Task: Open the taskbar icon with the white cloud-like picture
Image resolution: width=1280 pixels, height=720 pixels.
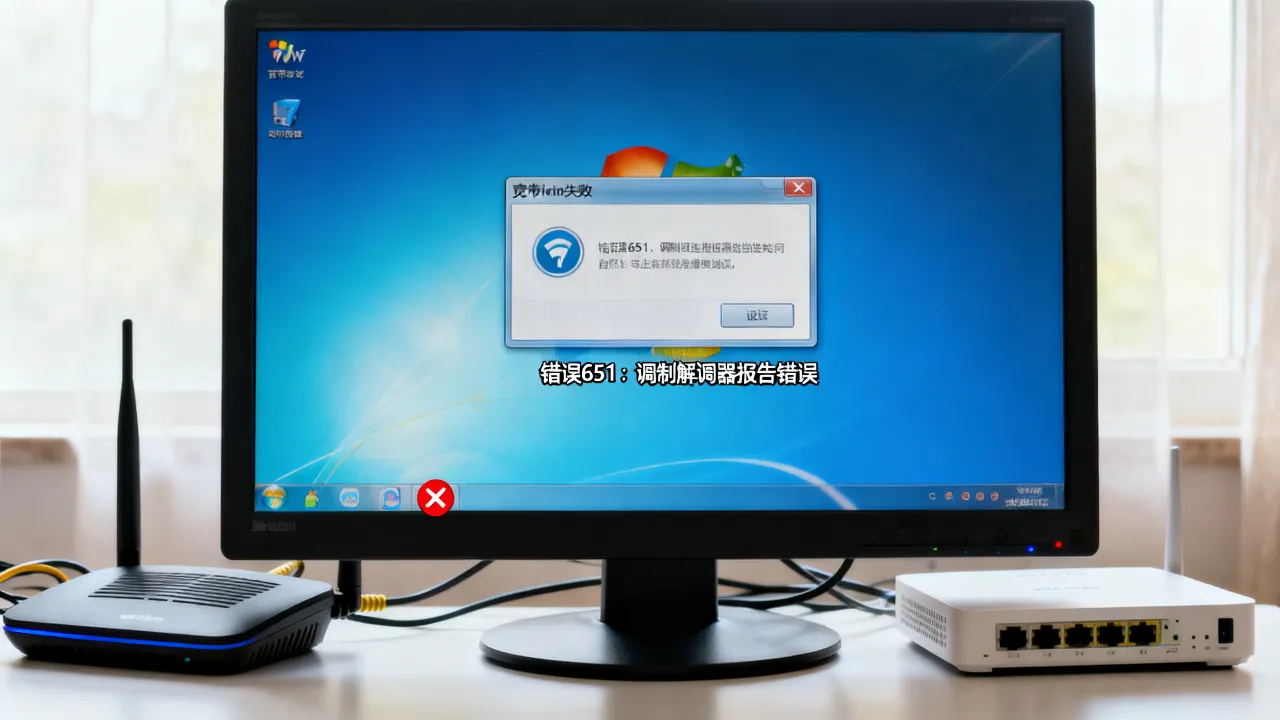Action: 349,497
